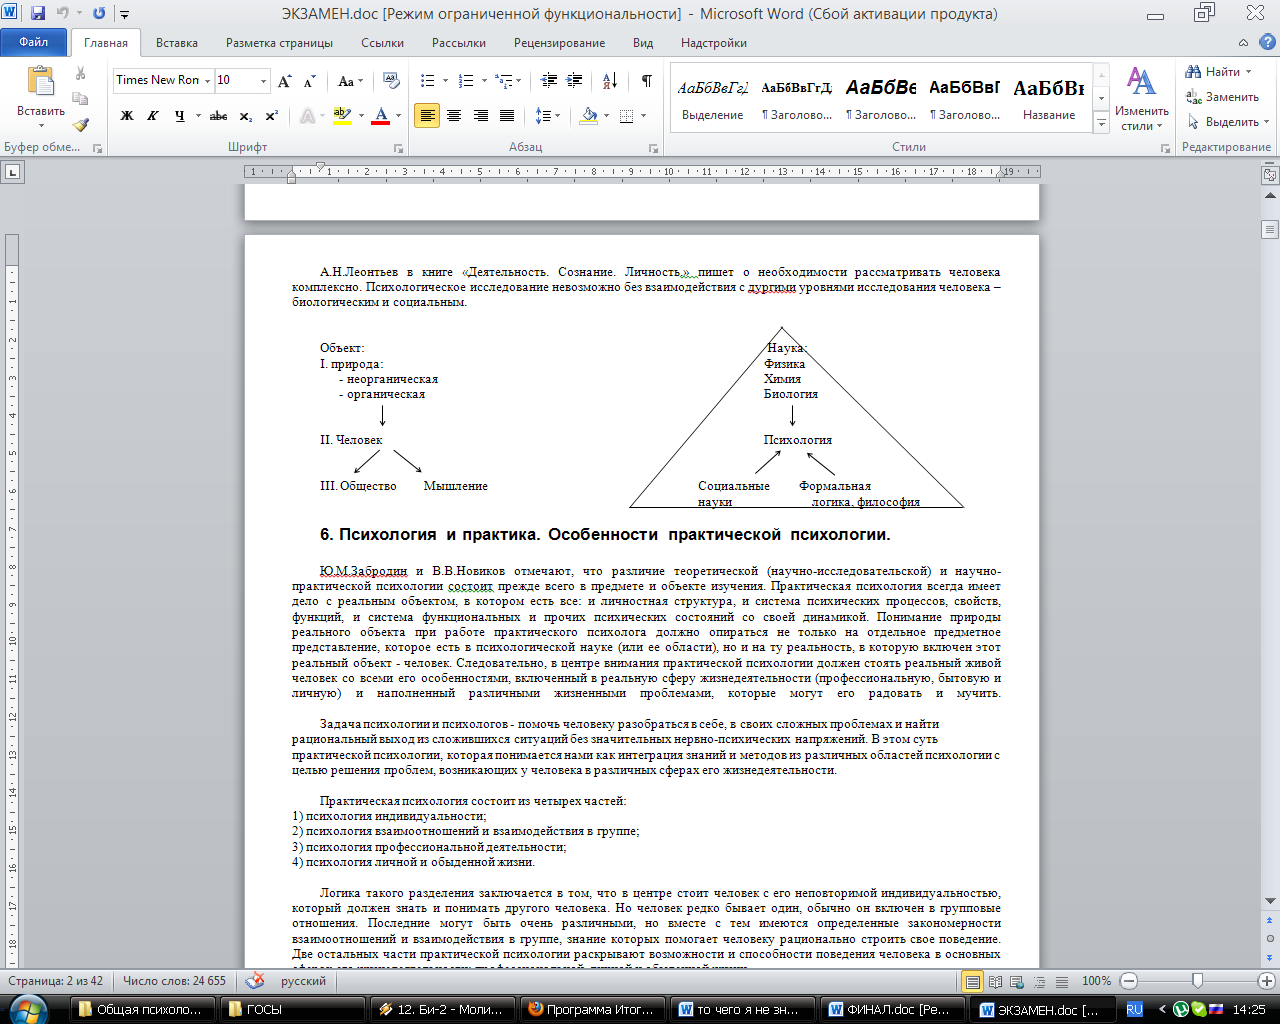Click the zoom slider handle
Viewport: 1280px width, 1024px height.
click(x=1197, y=982)
